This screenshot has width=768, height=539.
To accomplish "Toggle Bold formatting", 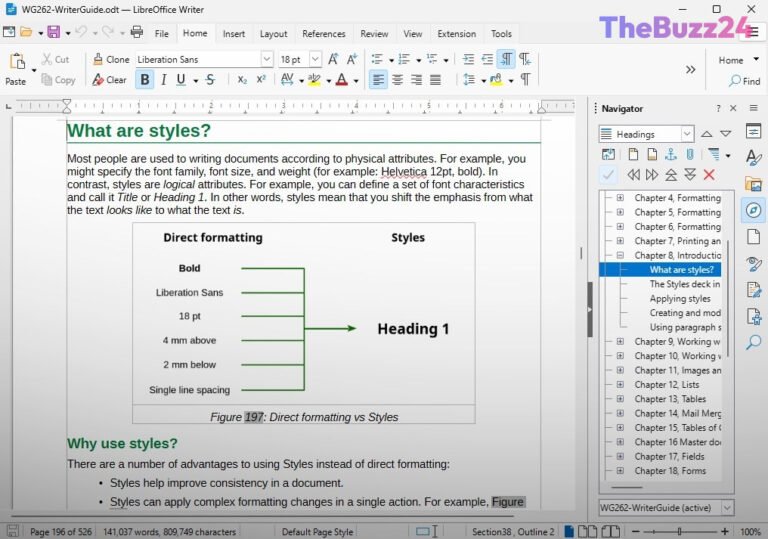I will pyautogui.click(x=144, y=80).
